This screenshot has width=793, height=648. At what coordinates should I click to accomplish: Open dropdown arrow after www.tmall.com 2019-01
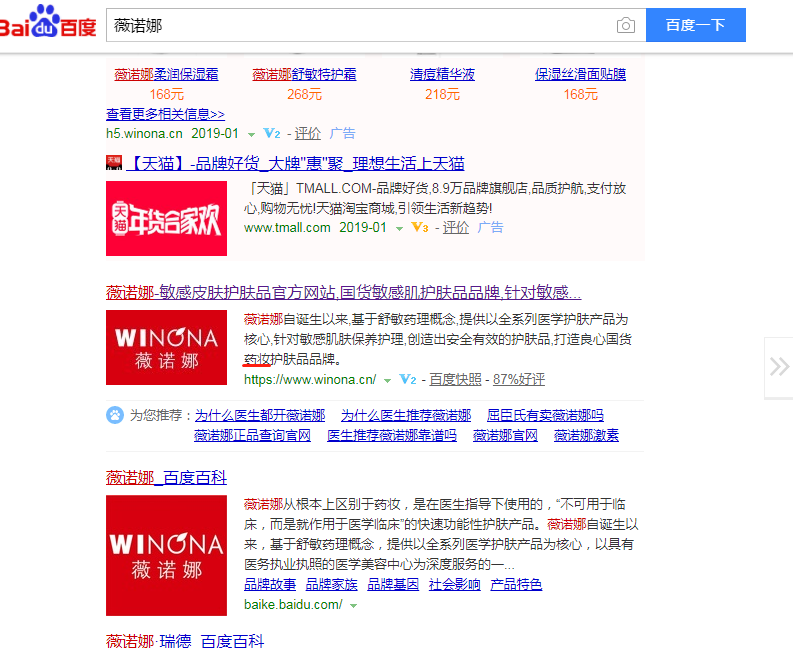pos(399,229)
